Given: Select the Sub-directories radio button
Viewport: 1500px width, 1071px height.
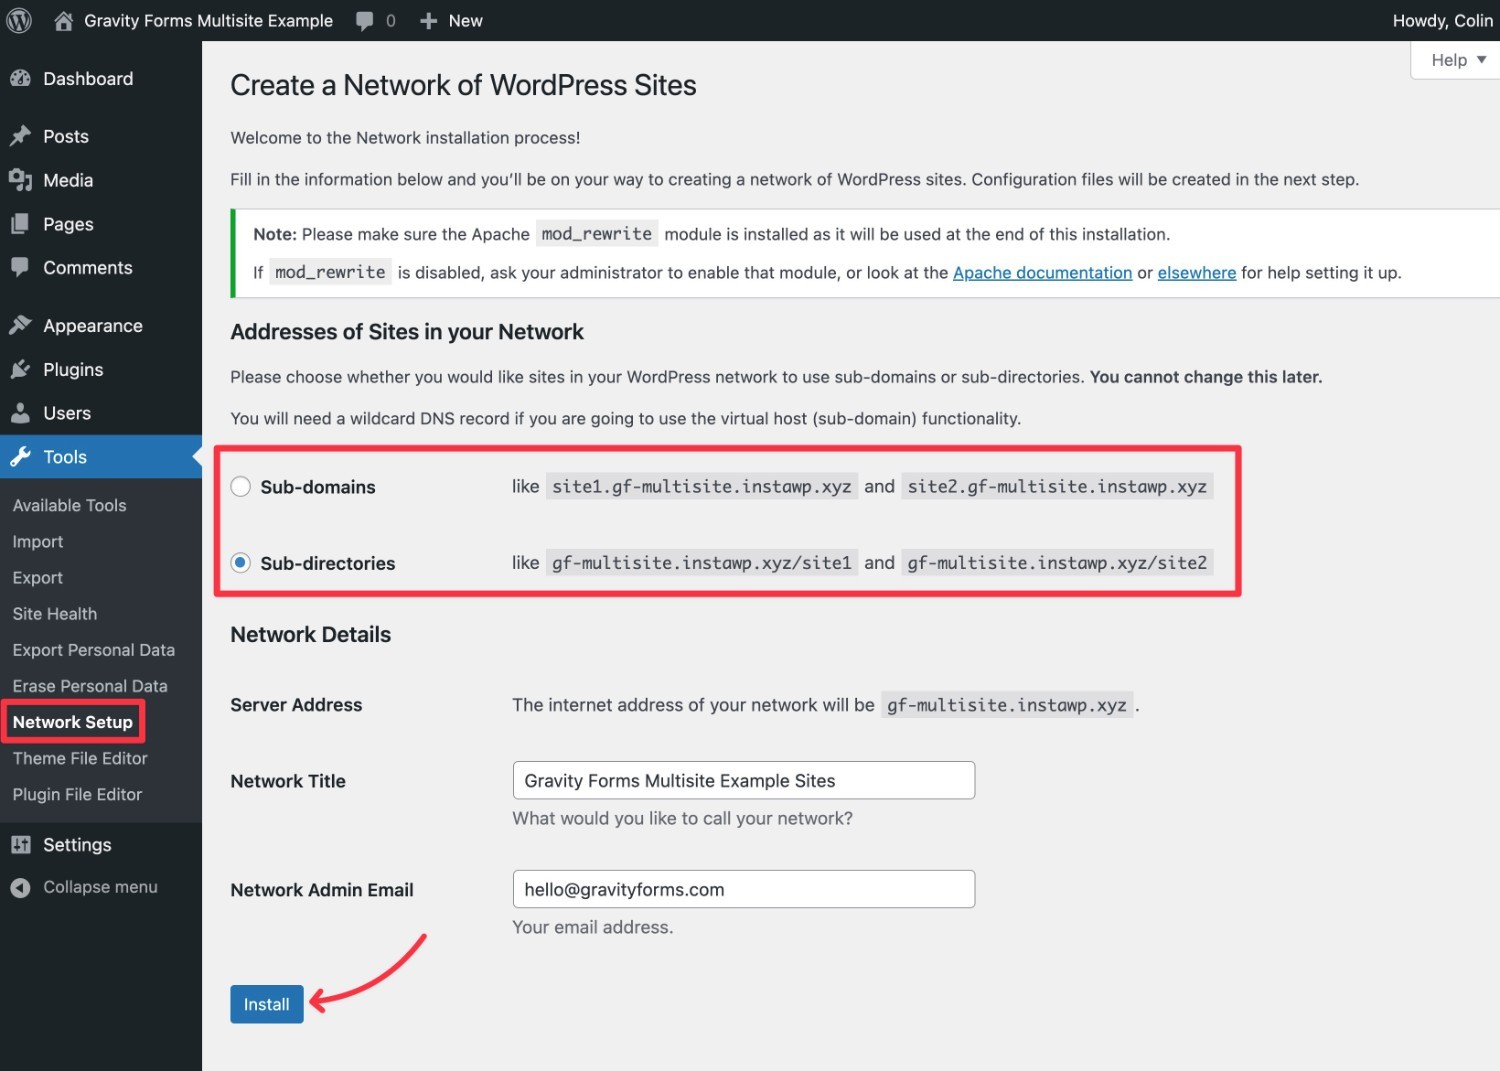Looking at the screenshot, I should [240, 562].
